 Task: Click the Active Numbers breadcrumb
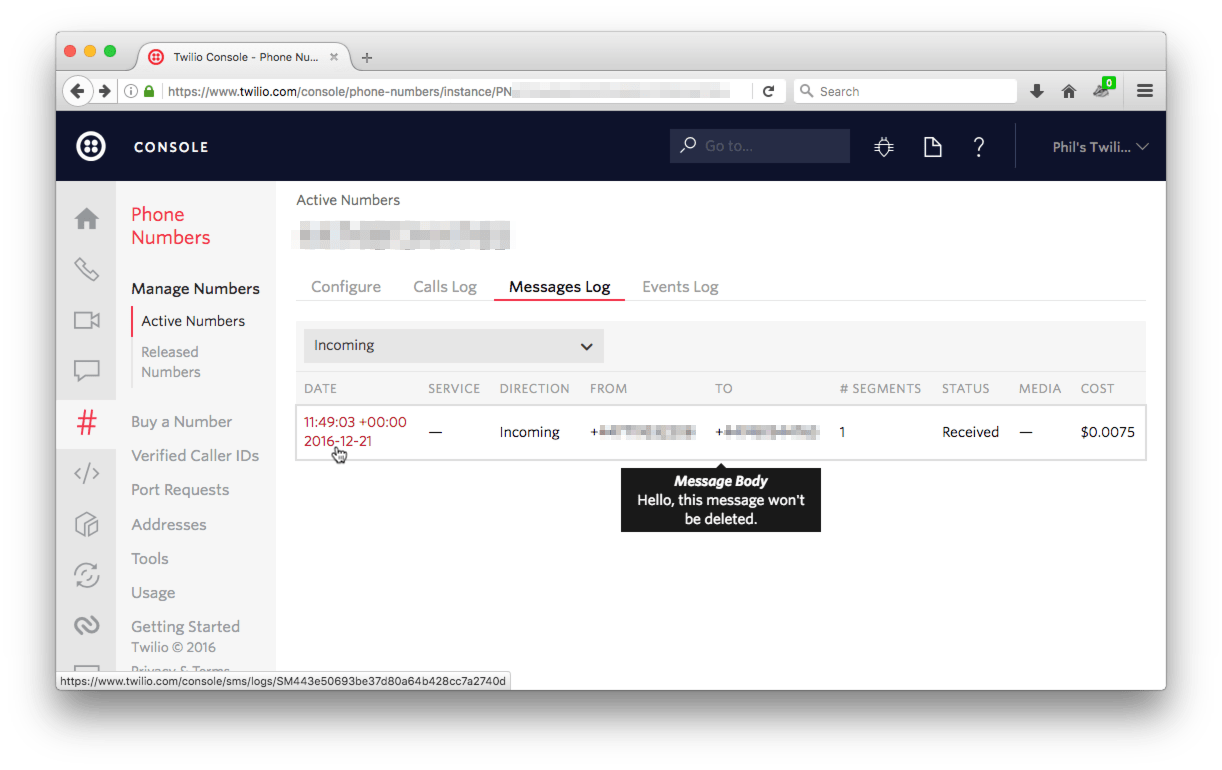click(x=348, y=200)
